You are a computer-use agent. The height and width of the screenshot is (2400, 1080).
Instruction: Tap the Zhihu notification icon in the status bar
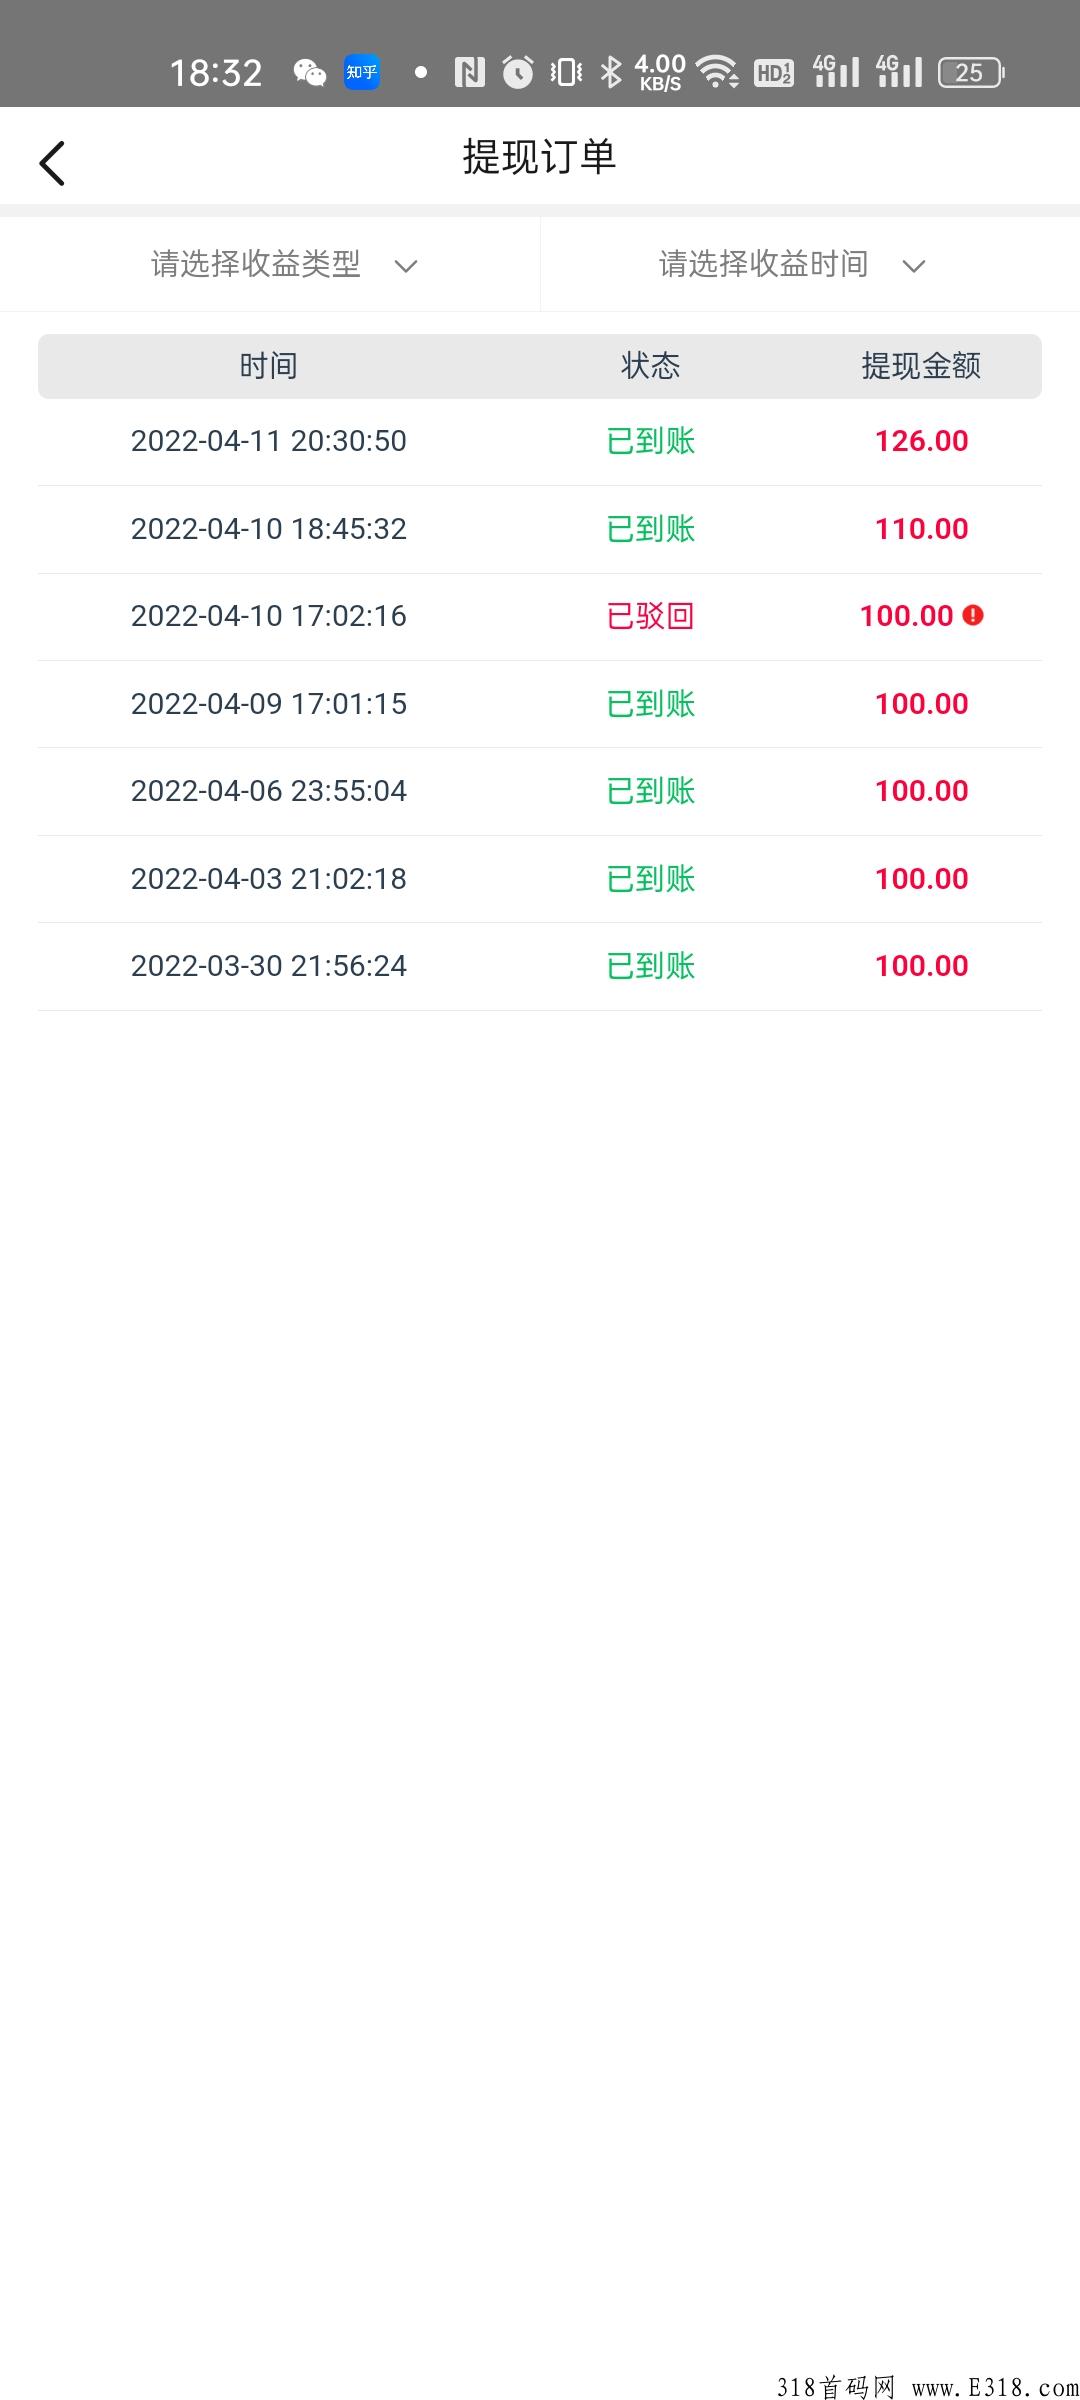tap(362, 72)
